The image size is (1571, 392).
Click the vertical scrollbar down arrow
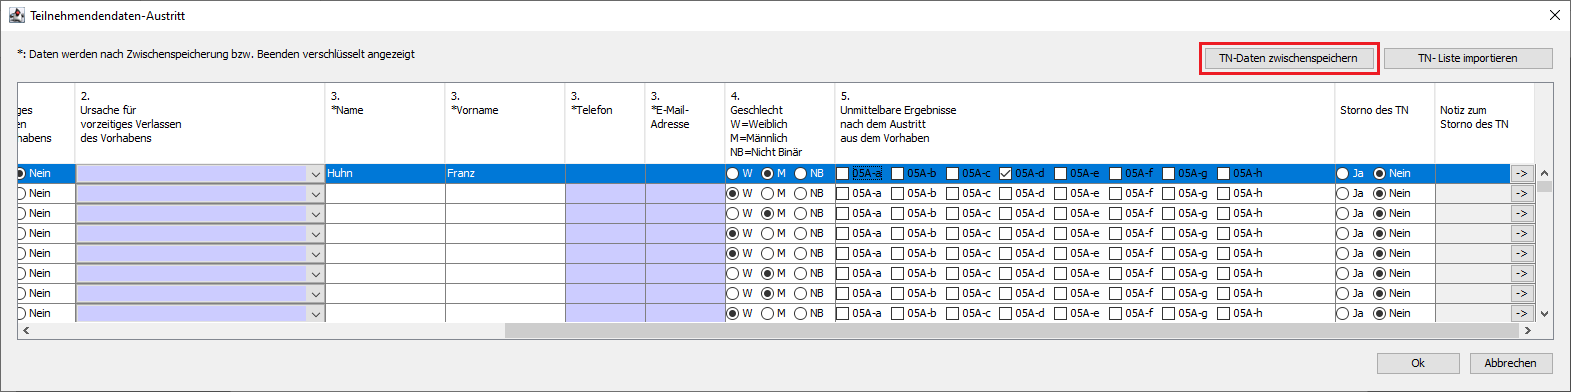pos(1544,314)
